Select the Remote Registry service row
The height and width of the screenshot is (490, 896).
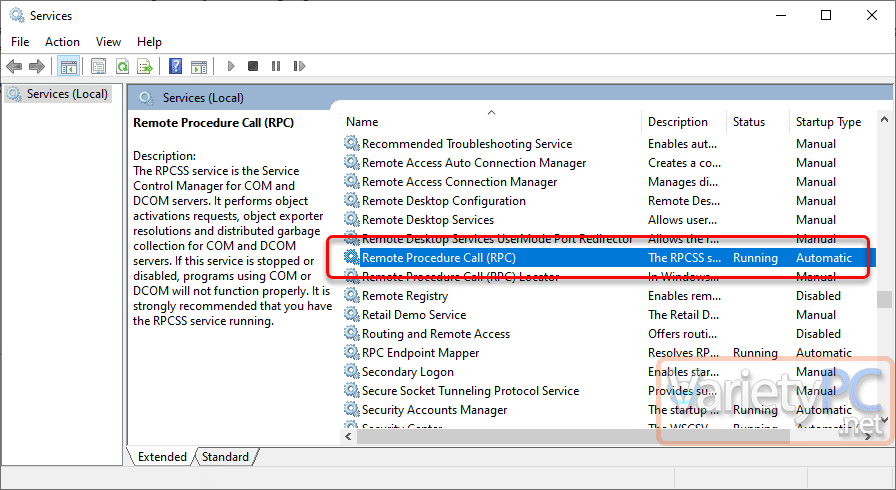point(405,296)
